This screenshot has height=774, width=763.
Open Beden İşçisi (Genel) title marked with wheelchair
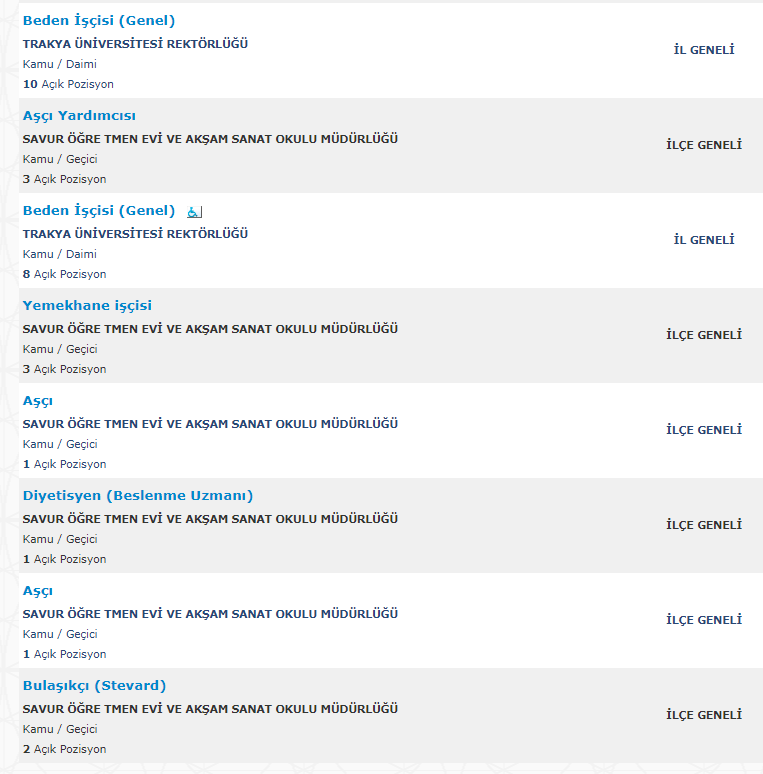click(x=99, y=211)
